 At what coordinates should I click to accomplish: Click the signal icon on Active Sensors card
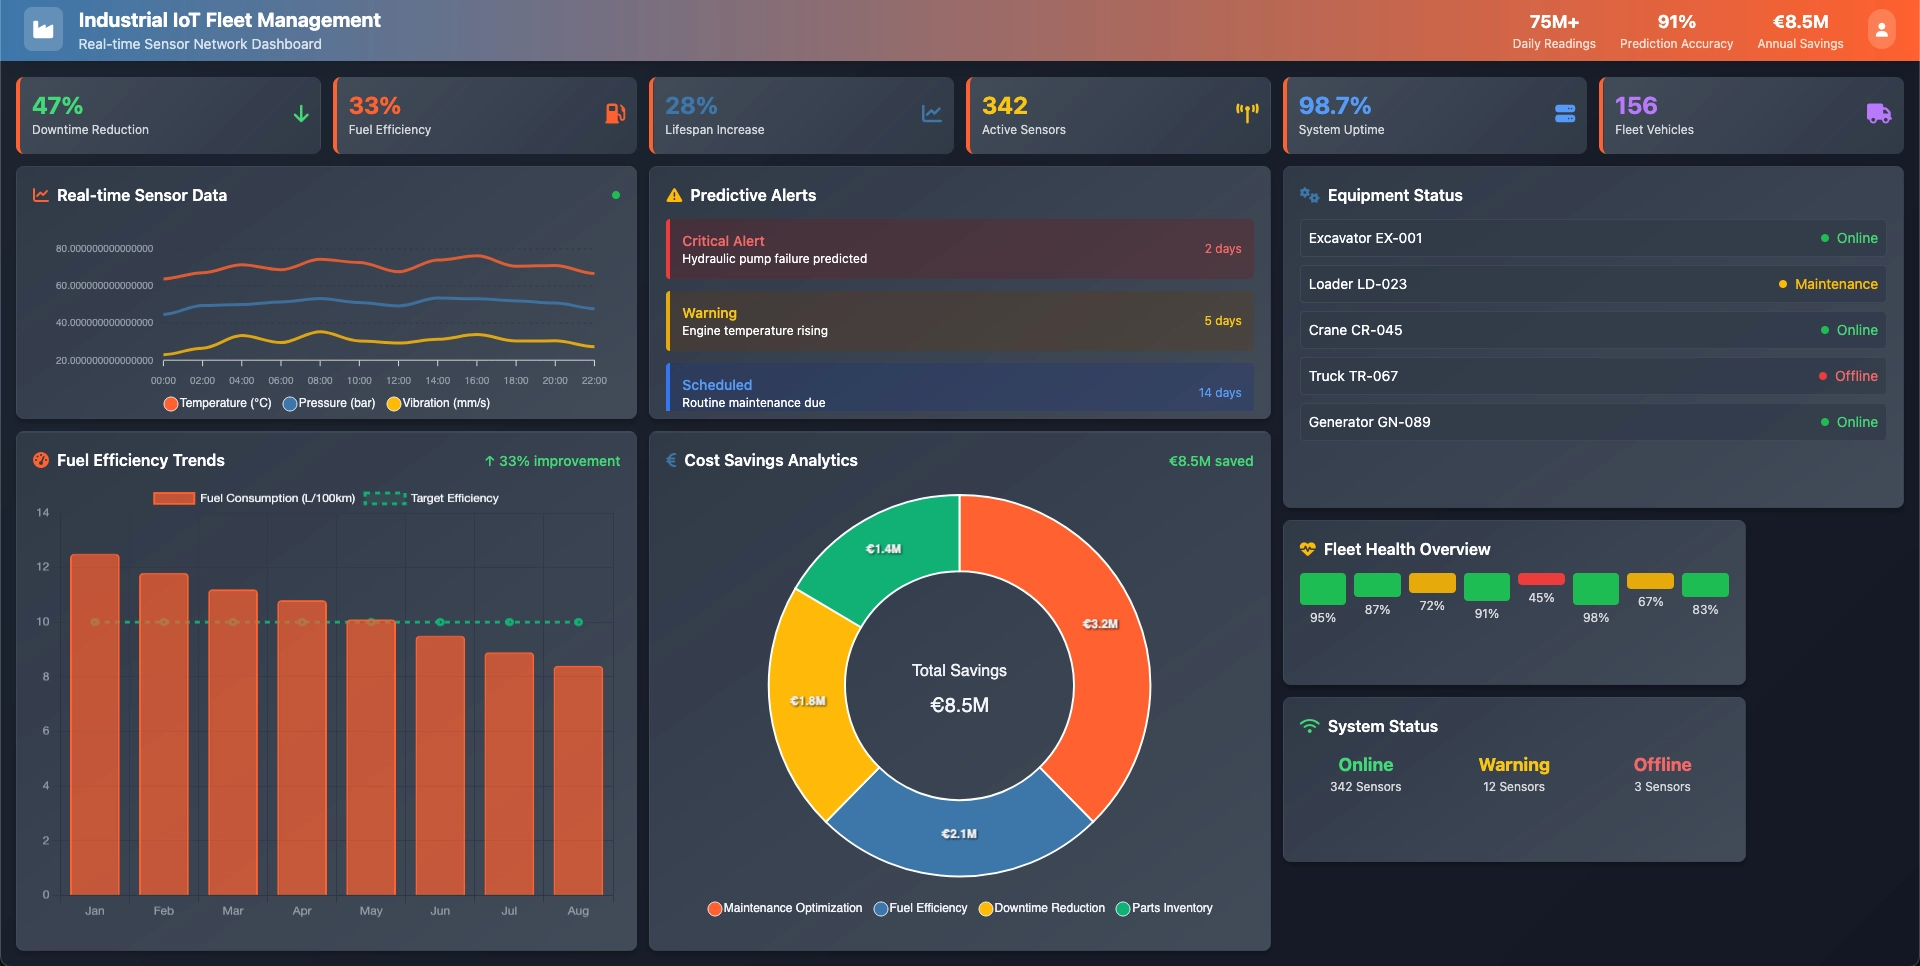point(1247,113)
